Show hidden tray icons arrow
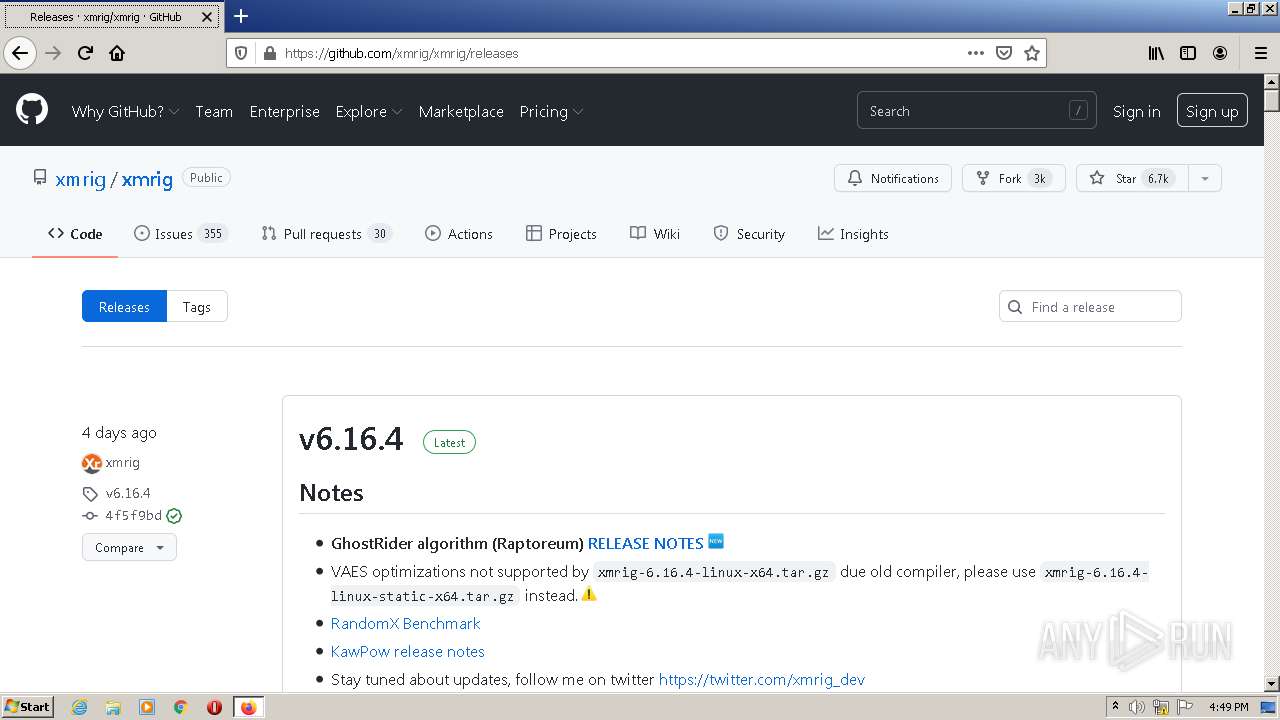Viewport: 1280px width, 720px height. [x=1115, y=707]
